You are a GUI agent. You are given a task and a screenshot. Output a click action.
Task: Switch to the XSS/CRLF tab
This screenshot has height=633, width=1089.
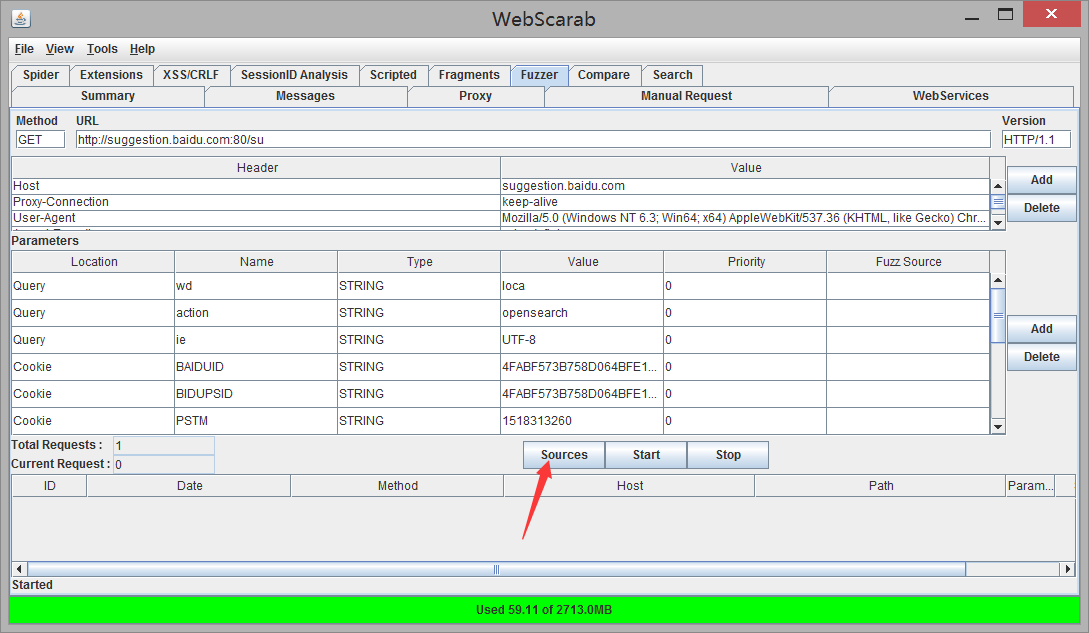pyautogui.click(x=191, y=75)
